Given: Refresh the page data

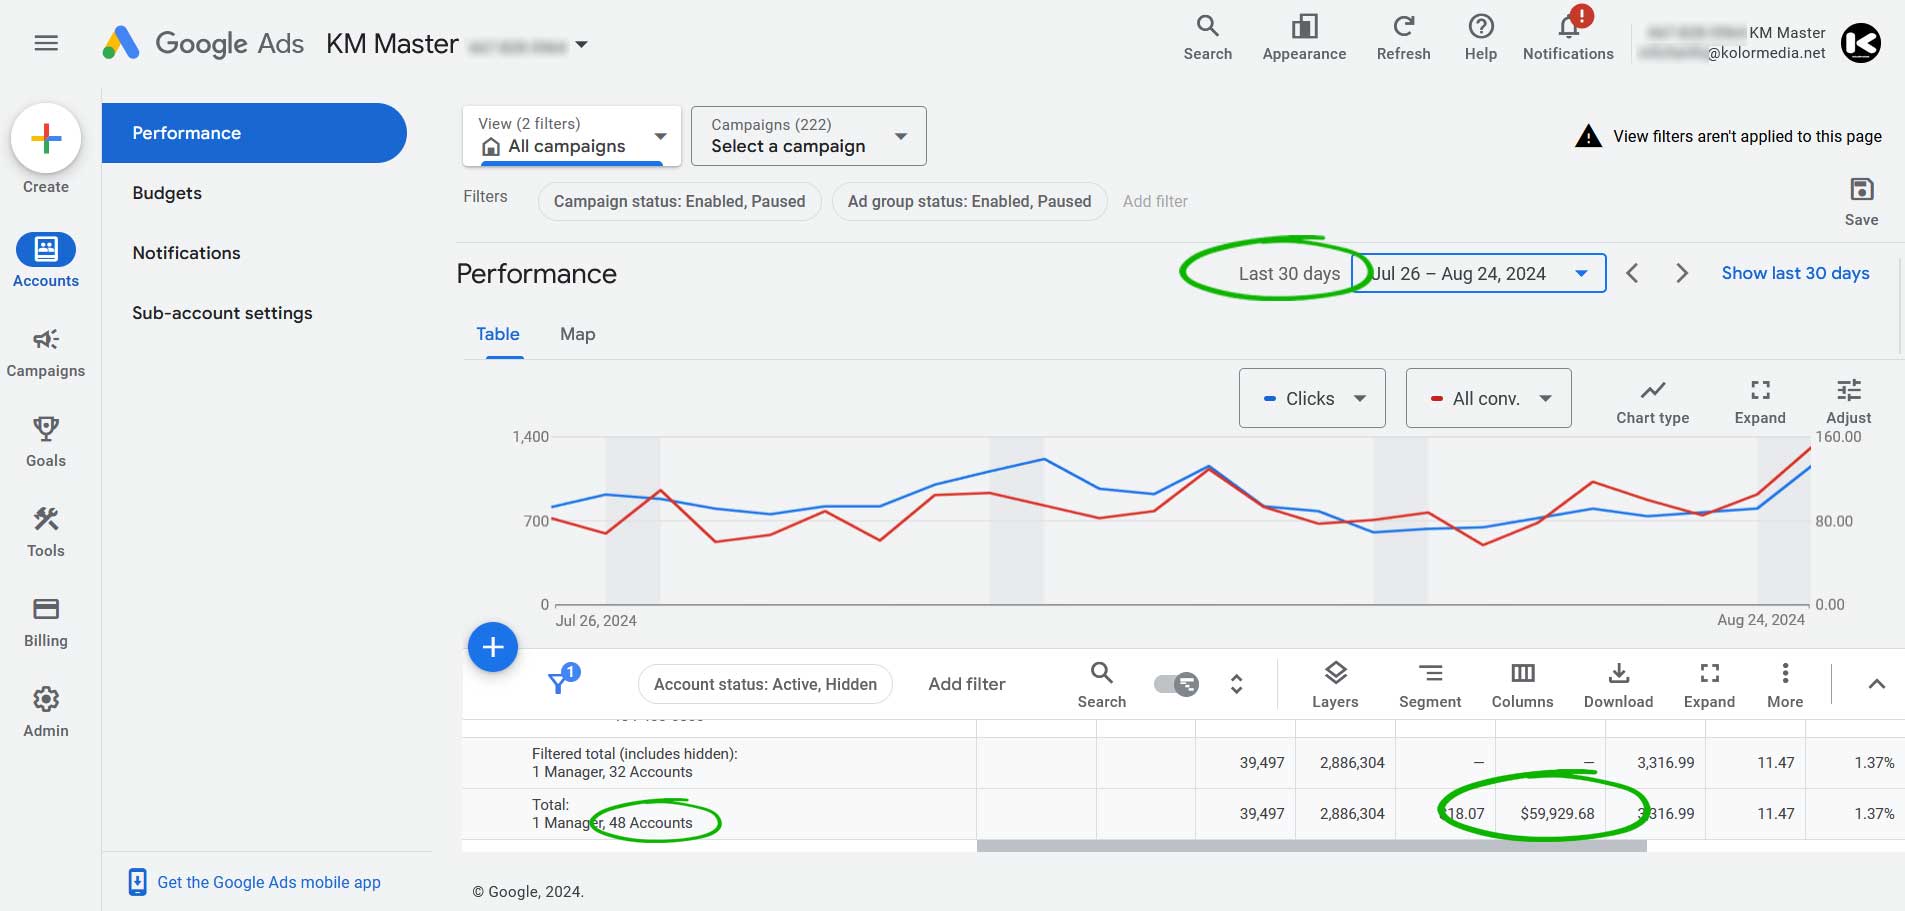Looking at the screenshot, I should pyautogui.click(x=1403, y=38).
